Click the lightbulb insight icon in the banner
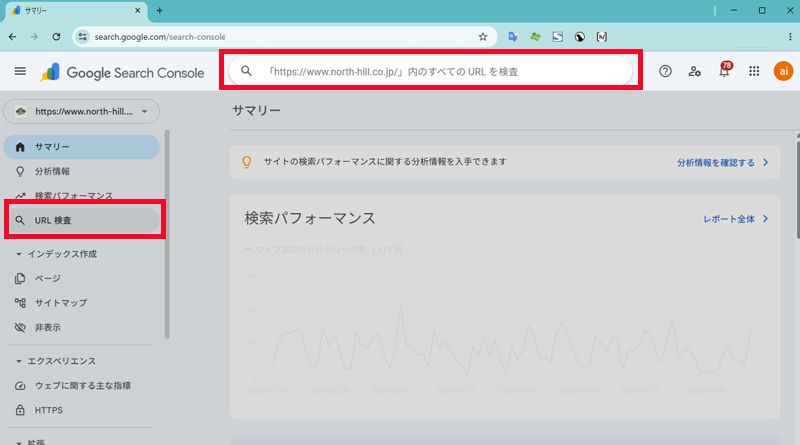This screenshot has width=800, height=445. 246,162
